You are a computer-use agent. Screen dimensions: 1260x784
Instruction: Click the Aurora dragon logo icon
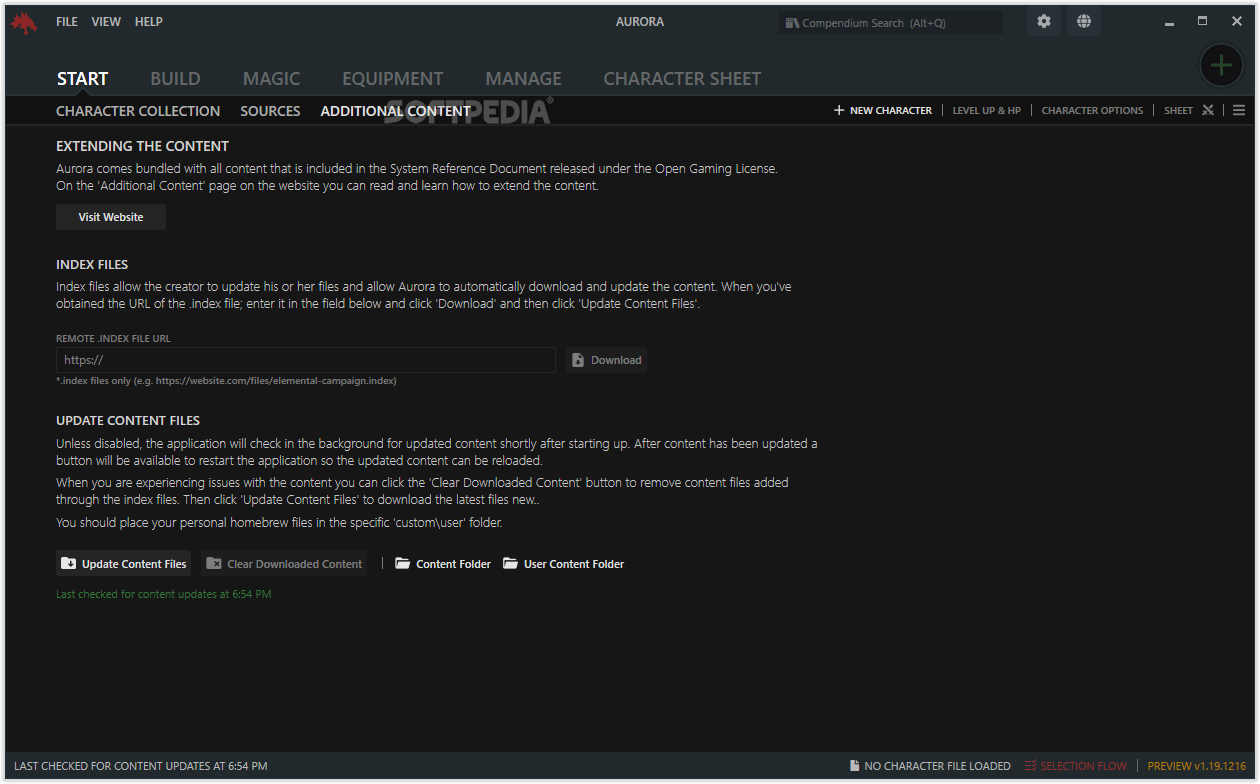pos(23,23)
